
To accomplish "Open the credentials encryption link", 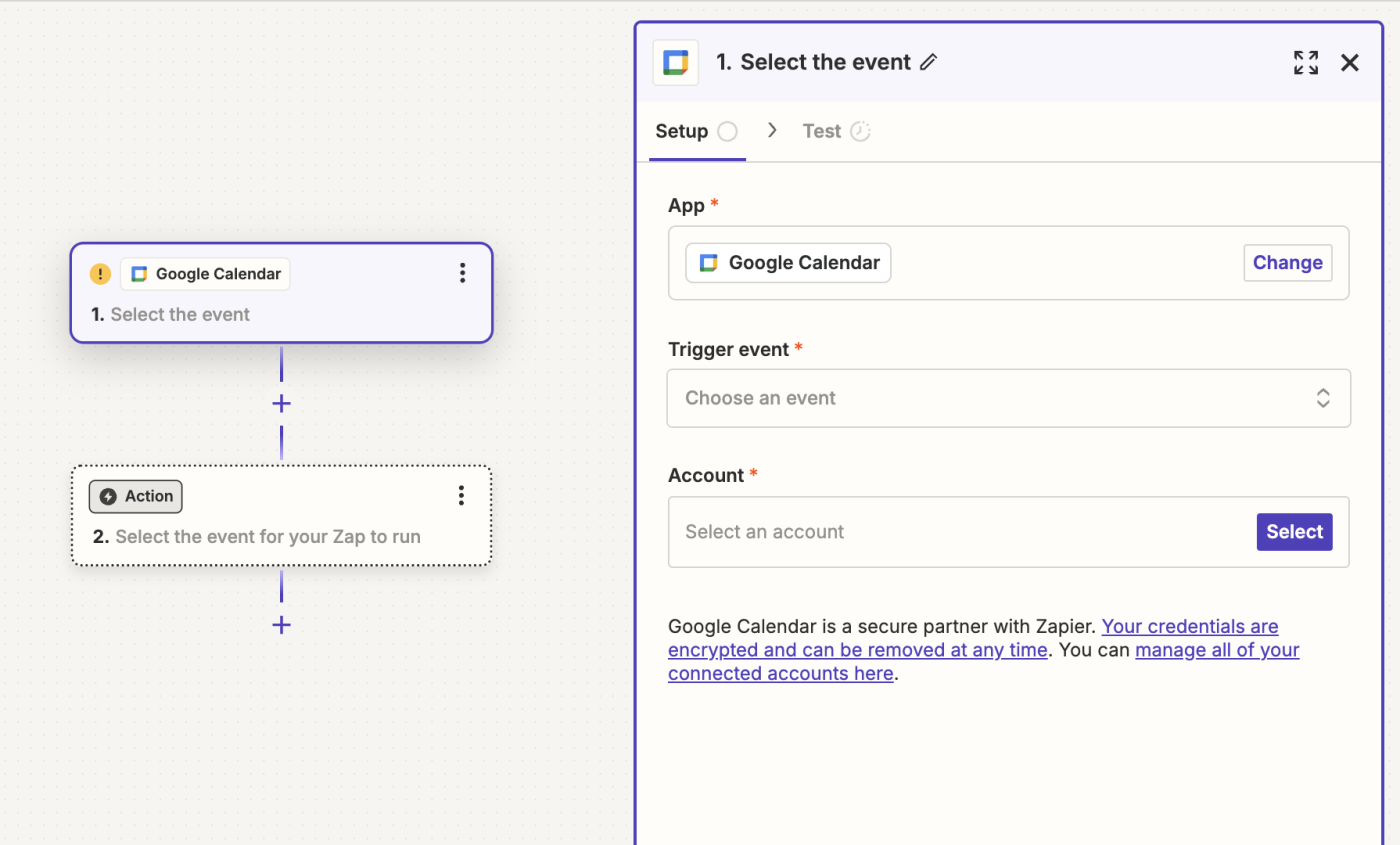I will pos(1189,627).
